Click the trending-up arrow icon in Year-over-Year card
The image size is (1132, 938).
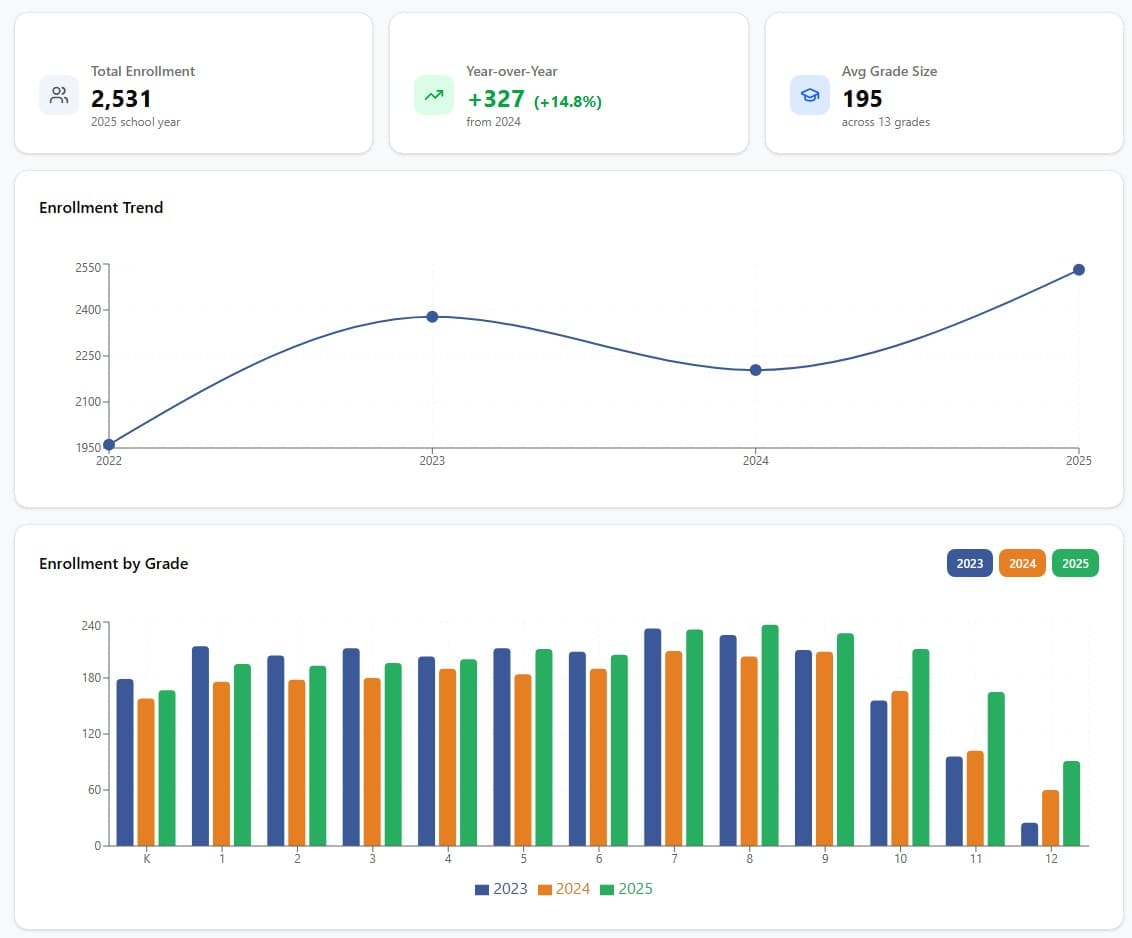[434, 95]
